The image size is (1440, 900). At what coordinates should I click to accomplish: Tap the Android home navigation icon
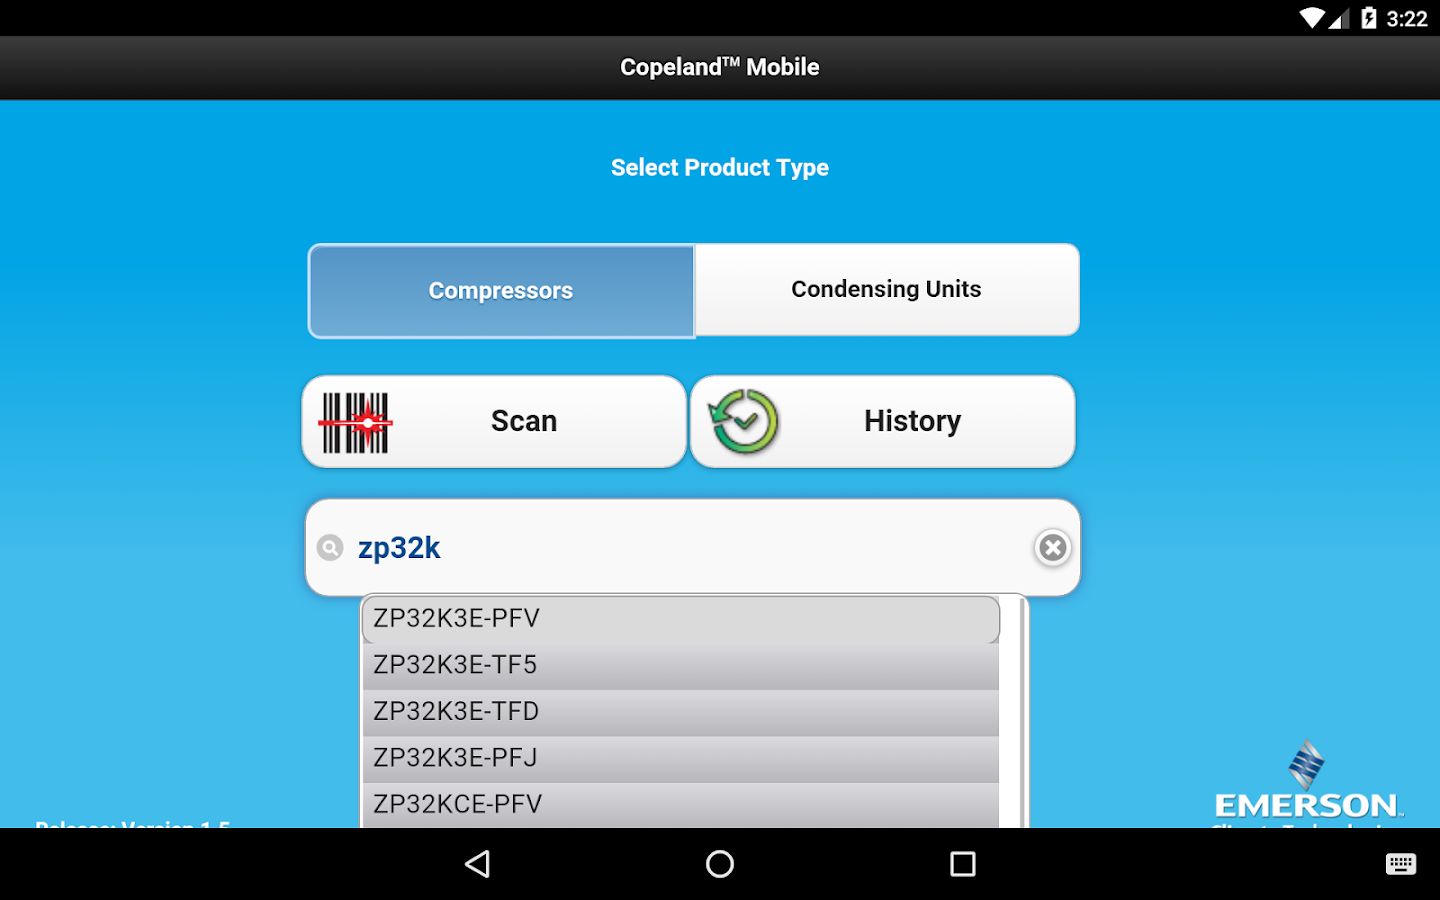pyautogui.click(x=720, y=864)
